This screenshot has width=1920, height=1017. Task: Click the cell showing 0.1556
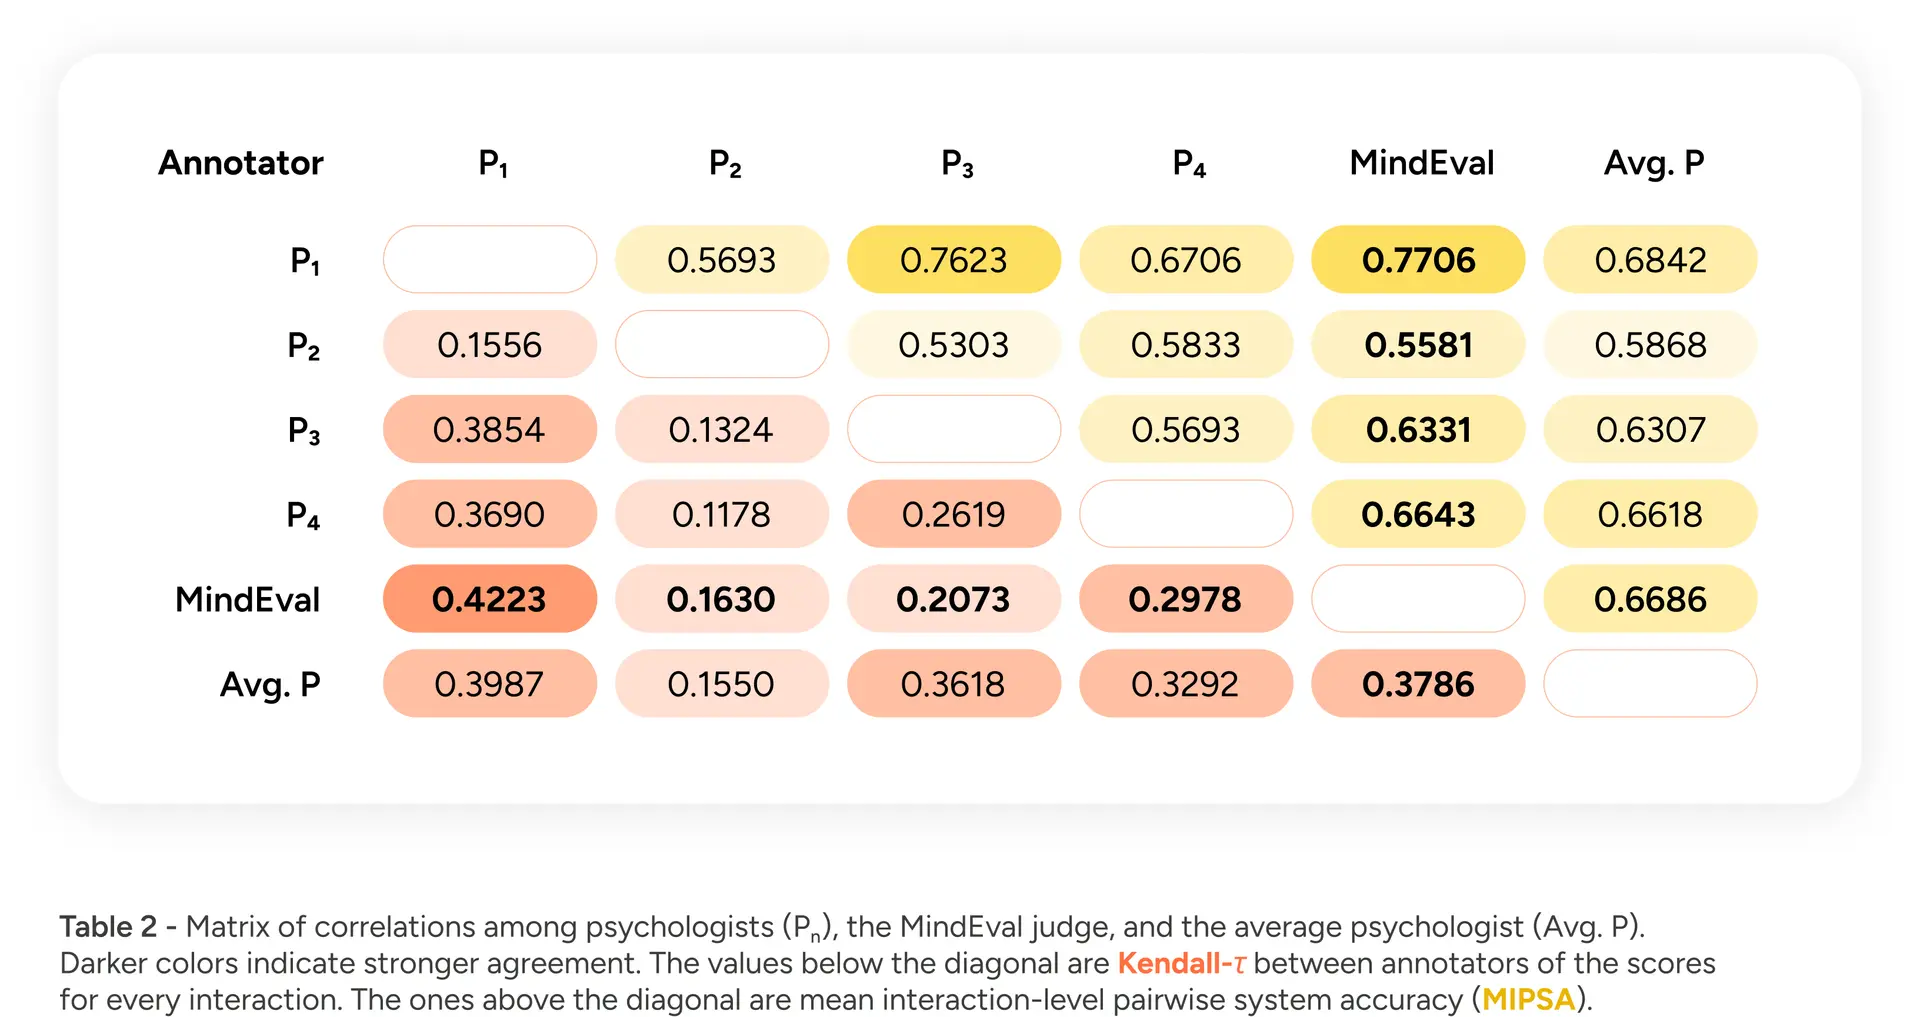489,345
